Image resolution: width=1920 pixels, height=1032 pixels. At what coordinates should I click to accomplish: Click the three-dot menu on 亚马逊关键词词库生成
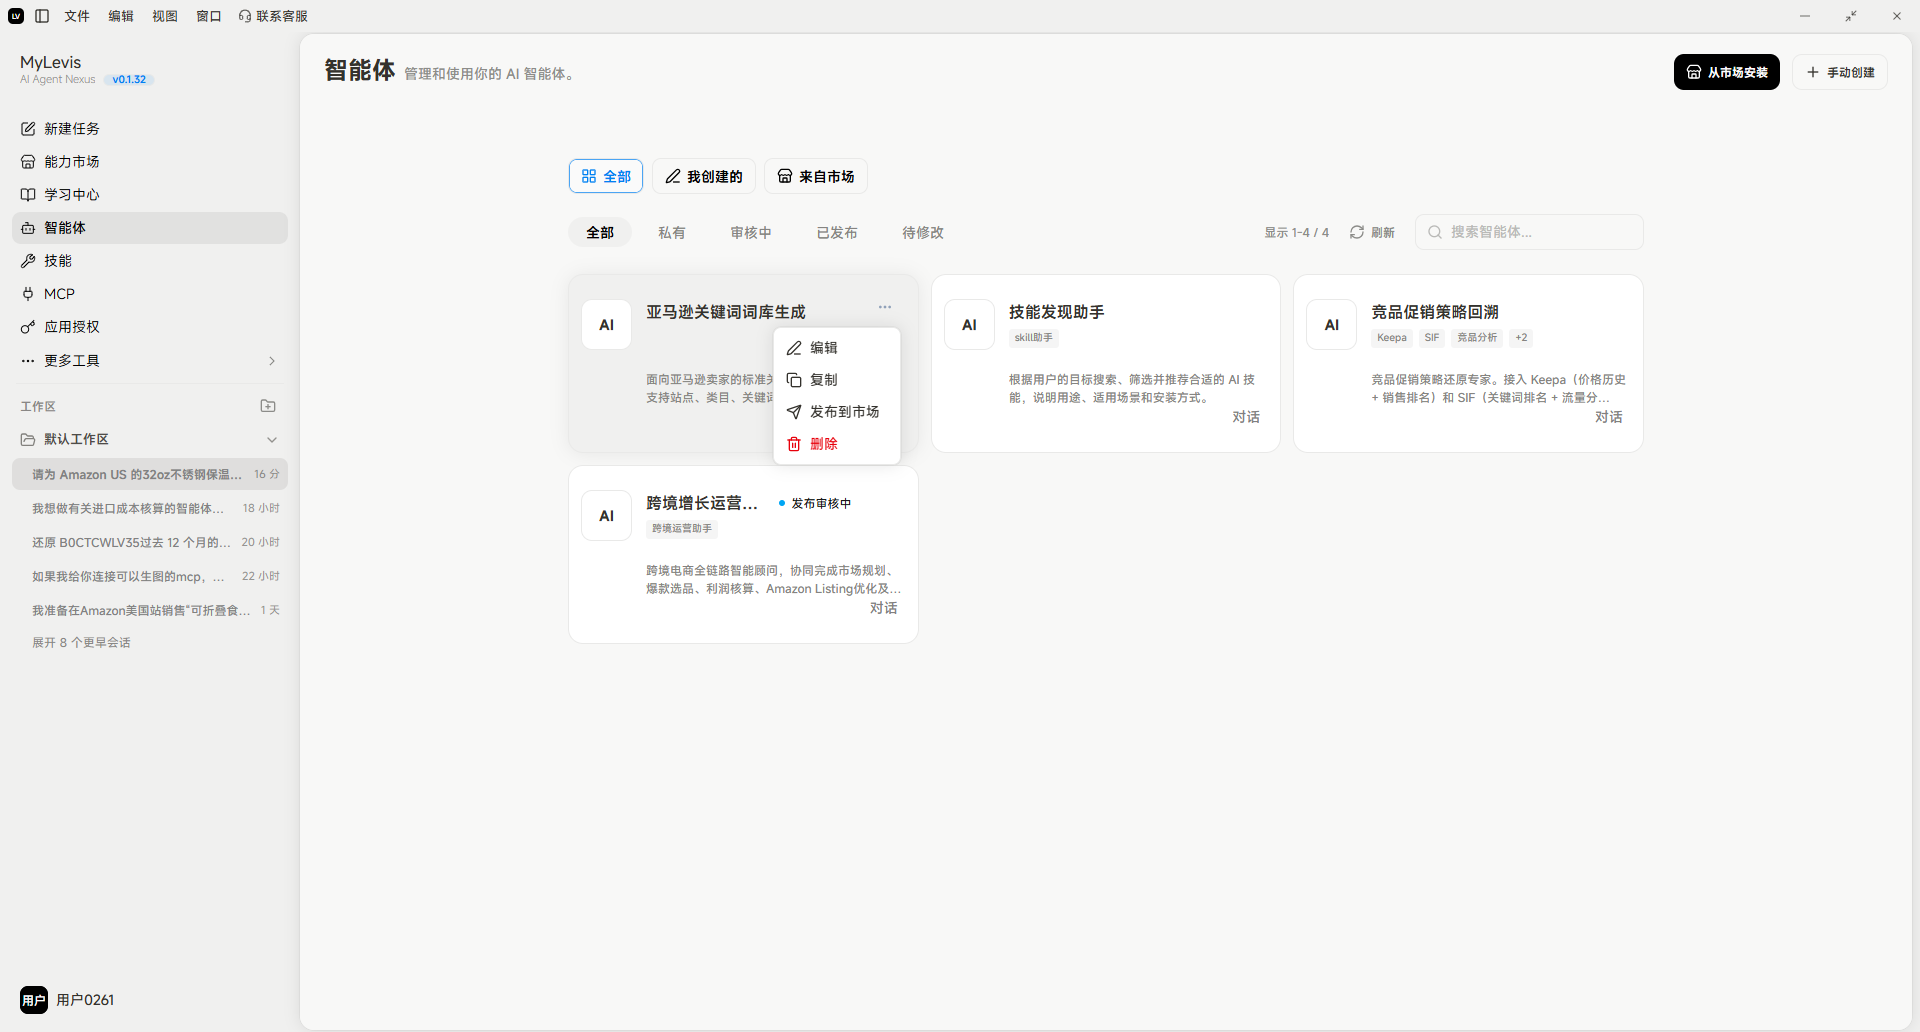pos(885,307)
